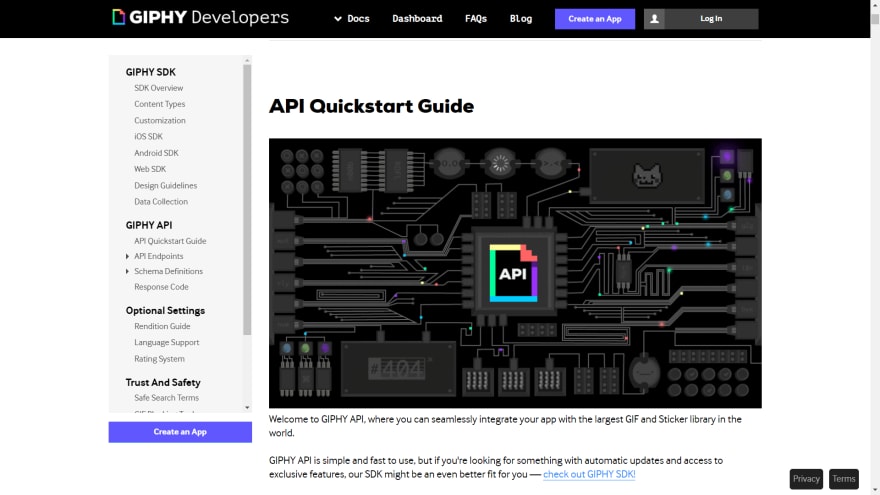Click the Log In button
Image resolution: width=880 pixels, height=495 pixels.
click(711, 19)
